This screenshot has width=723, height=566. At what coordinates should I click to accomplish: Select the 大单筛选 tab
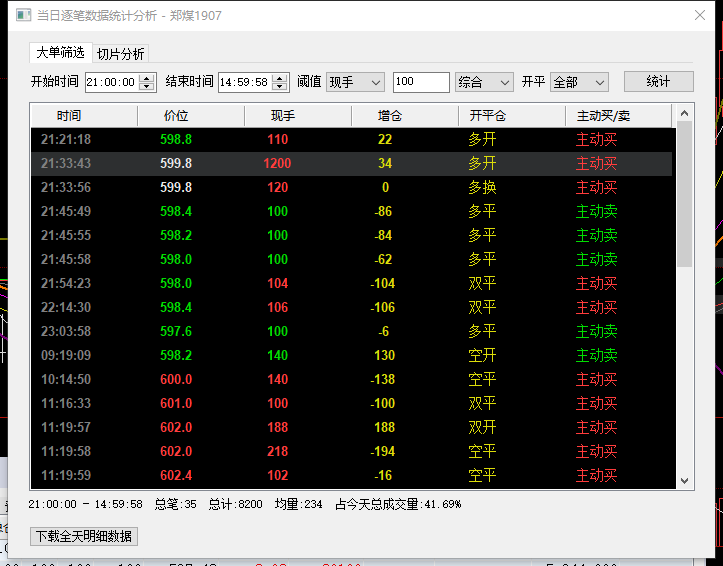60,53
